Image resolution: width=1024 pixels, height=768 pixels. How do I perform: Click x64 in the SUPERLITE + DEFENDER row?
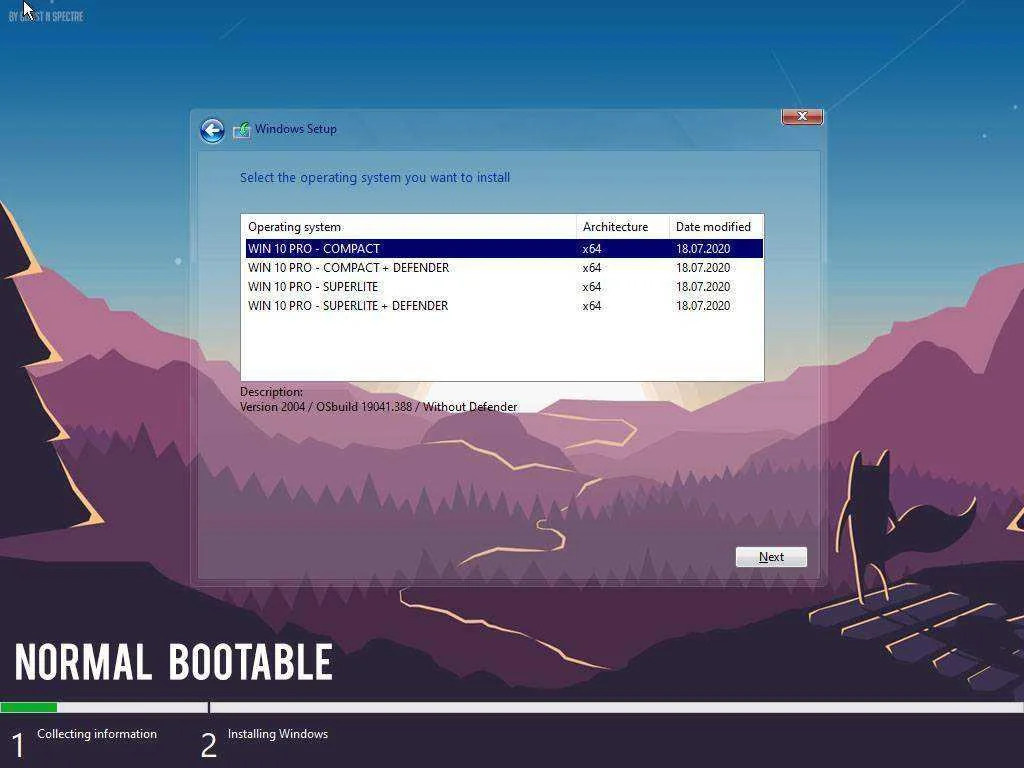click(x=592, y=306)
